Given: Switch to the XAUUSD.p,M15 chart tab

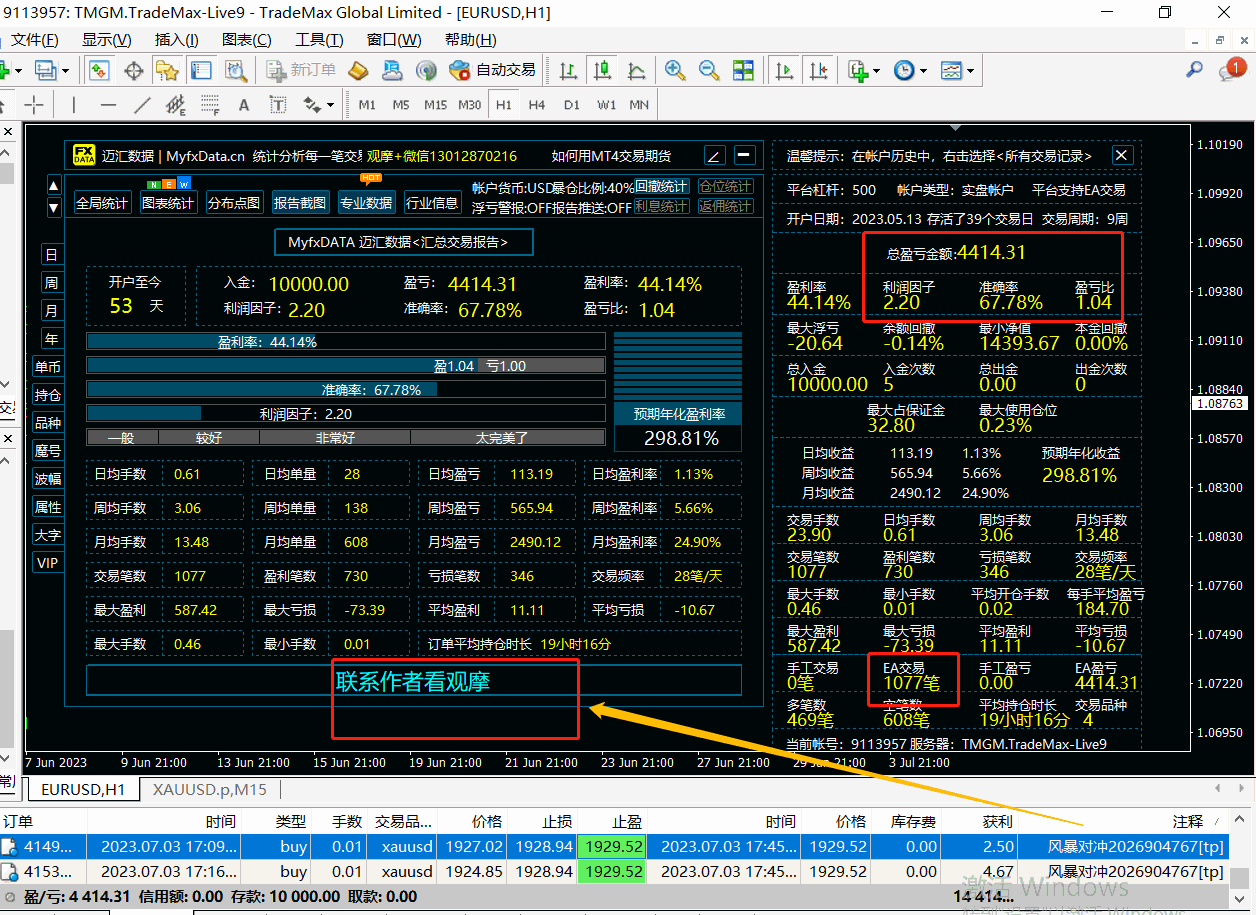Looking at the screenshot, I should (210, 789).
